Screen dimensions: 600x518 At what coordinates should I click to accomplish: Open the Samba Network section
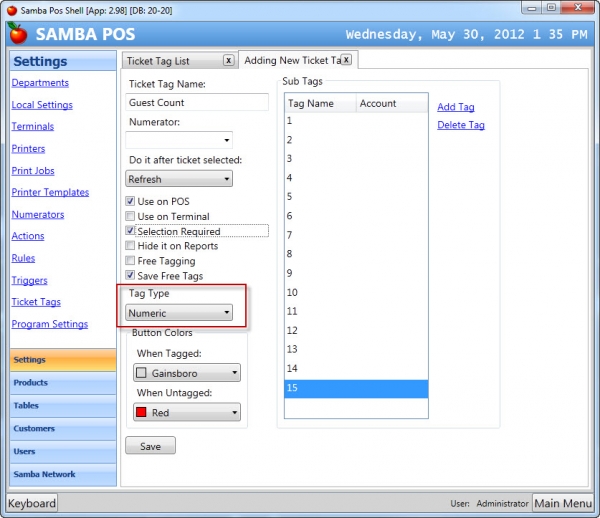pyautogui.click(x=63, y=474)
